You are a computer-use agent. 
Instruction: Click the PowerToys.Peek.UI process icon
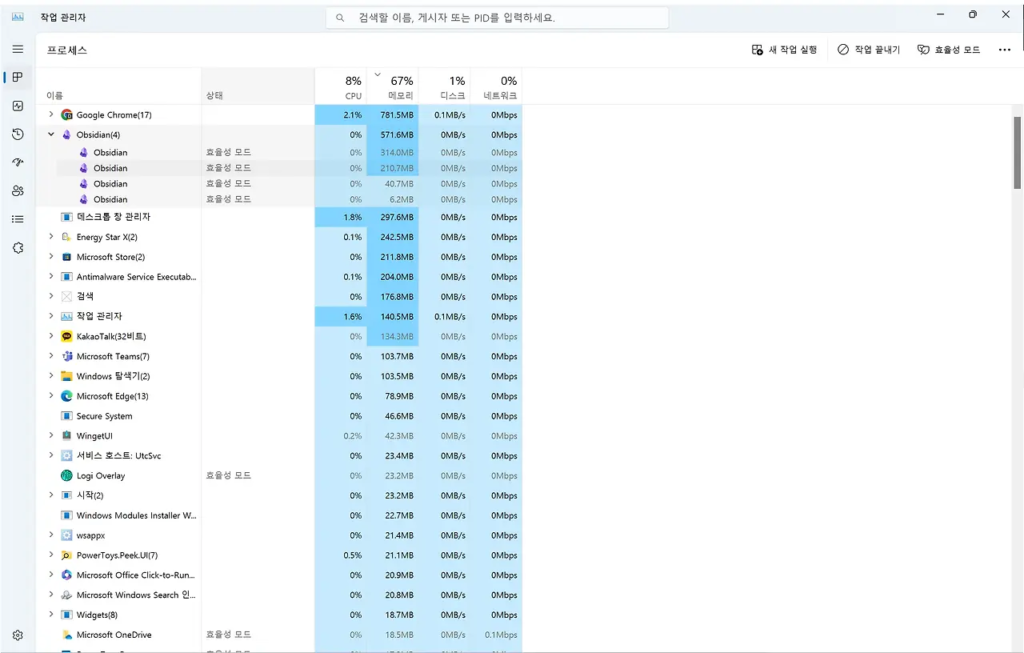coord(67,555)
